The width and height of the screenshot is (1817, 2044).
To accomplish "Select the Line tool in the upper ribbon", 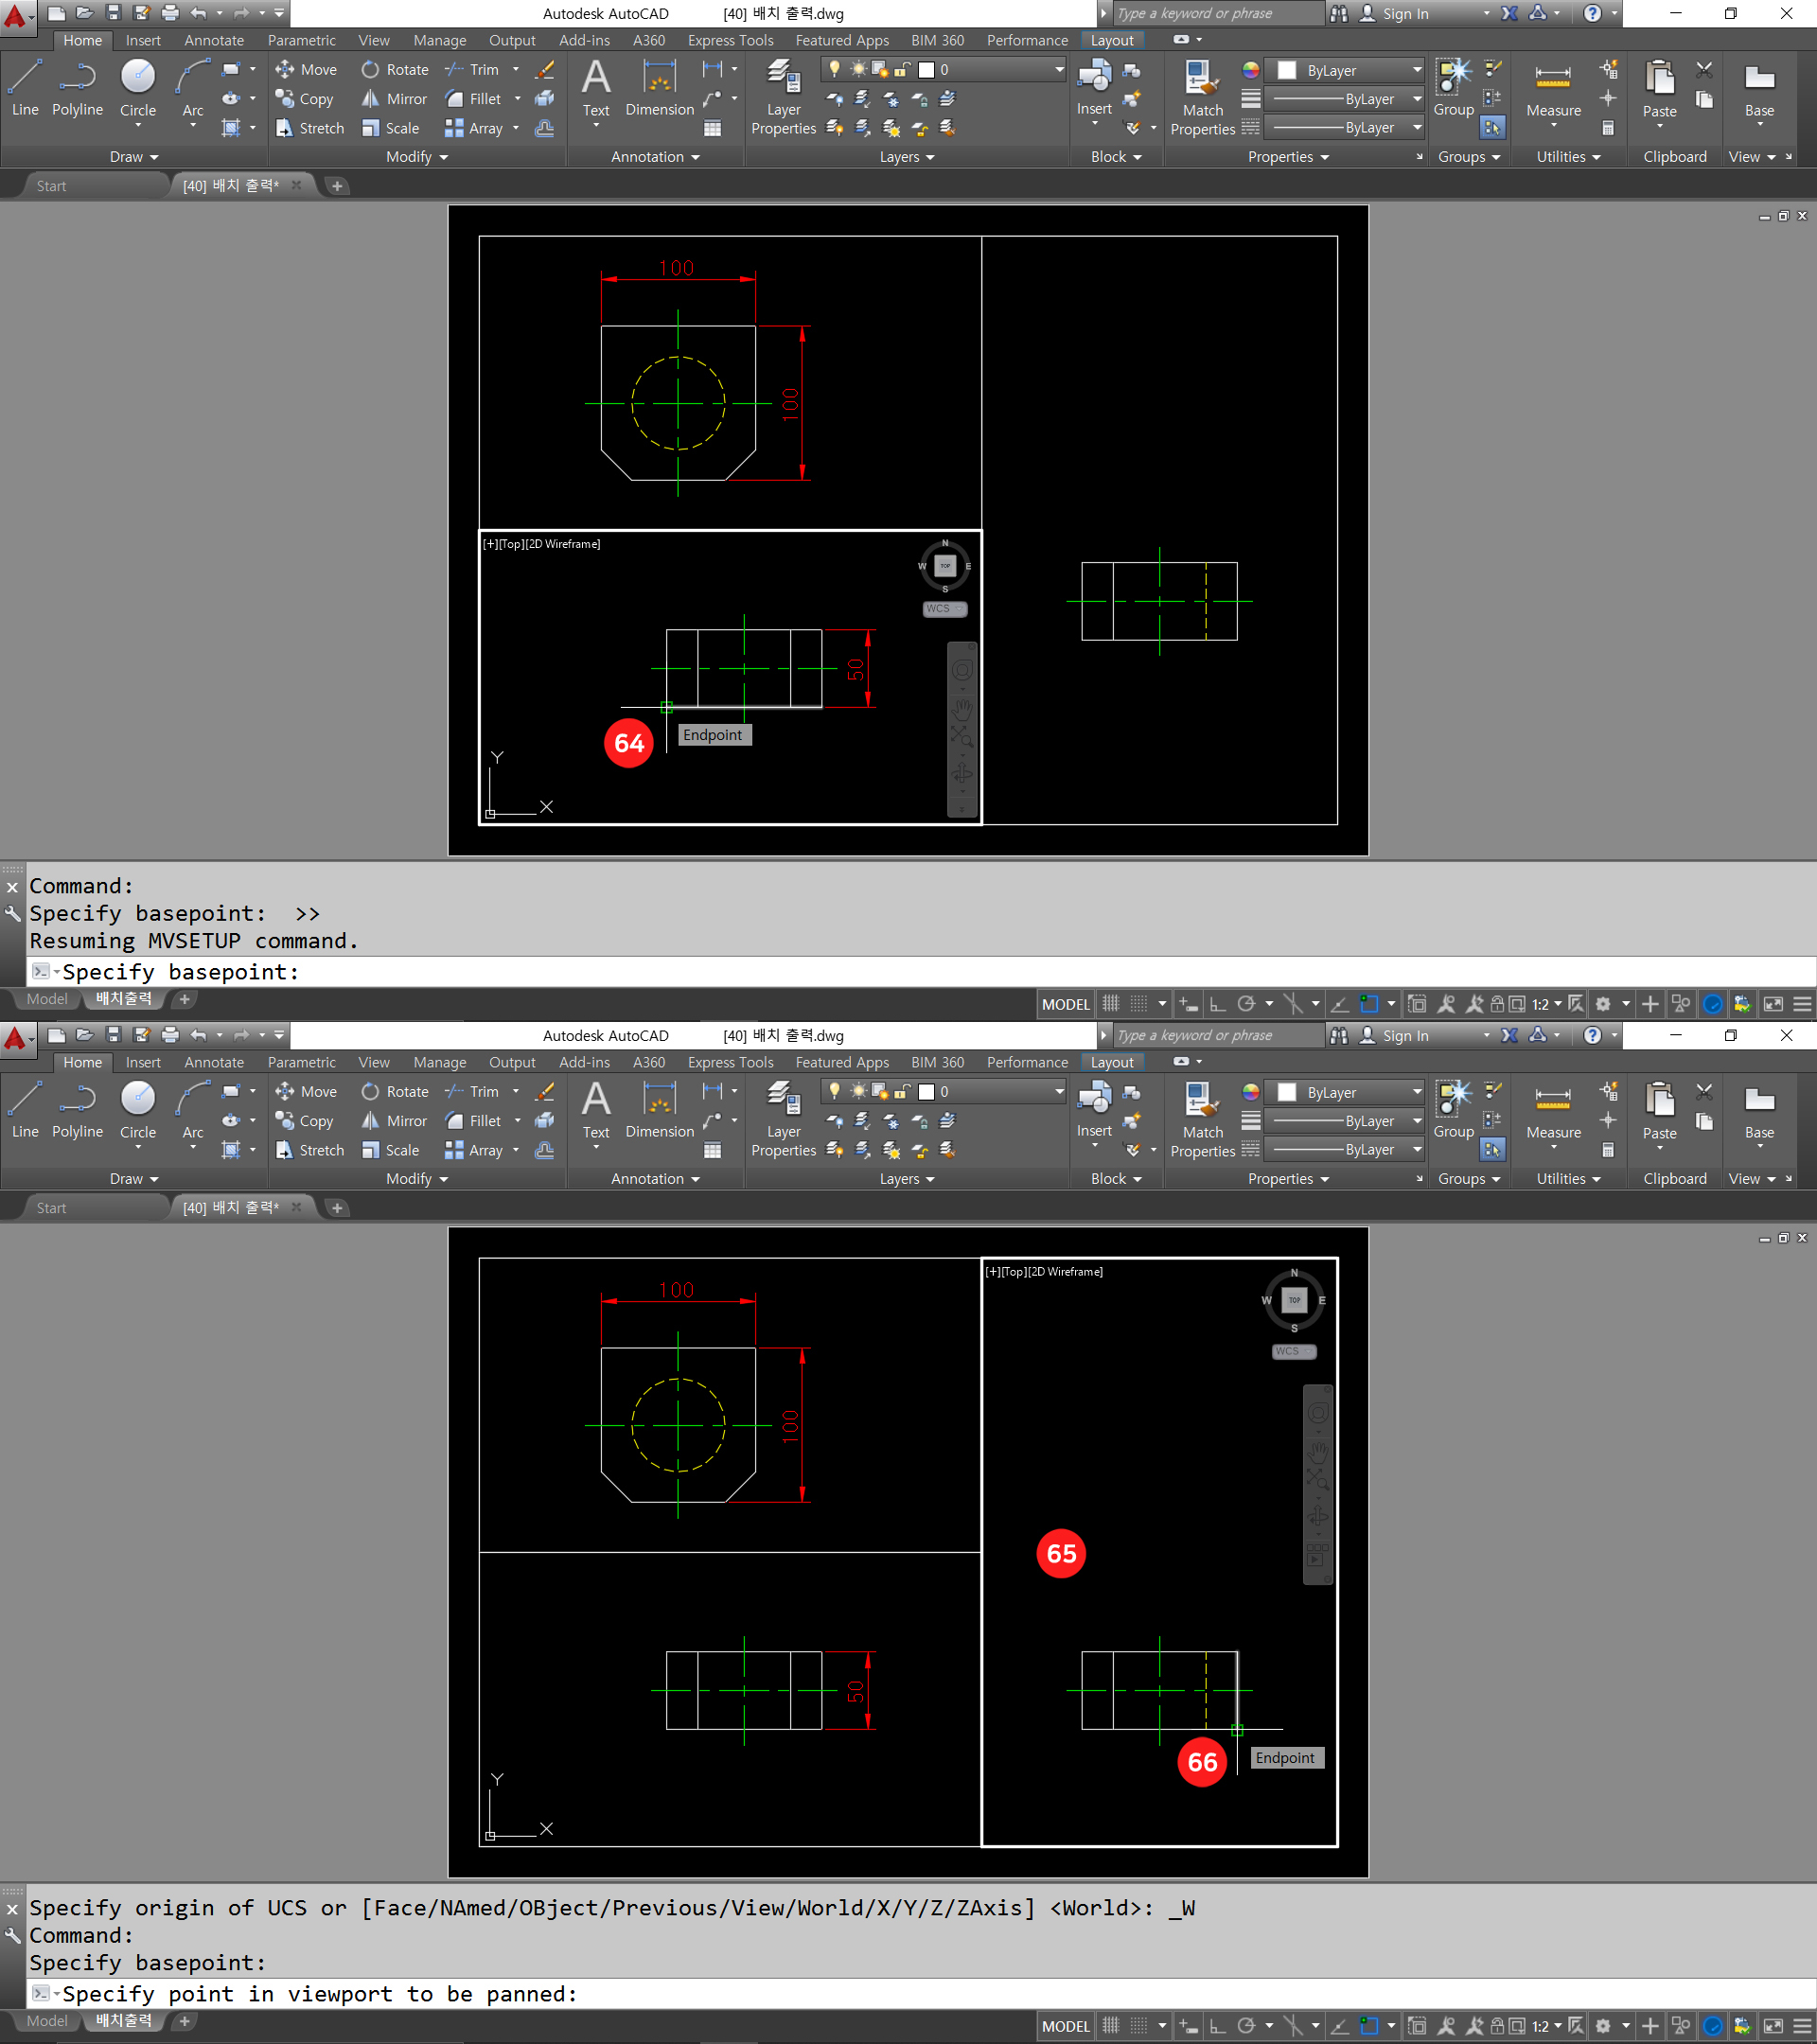I will coord(25,88).
